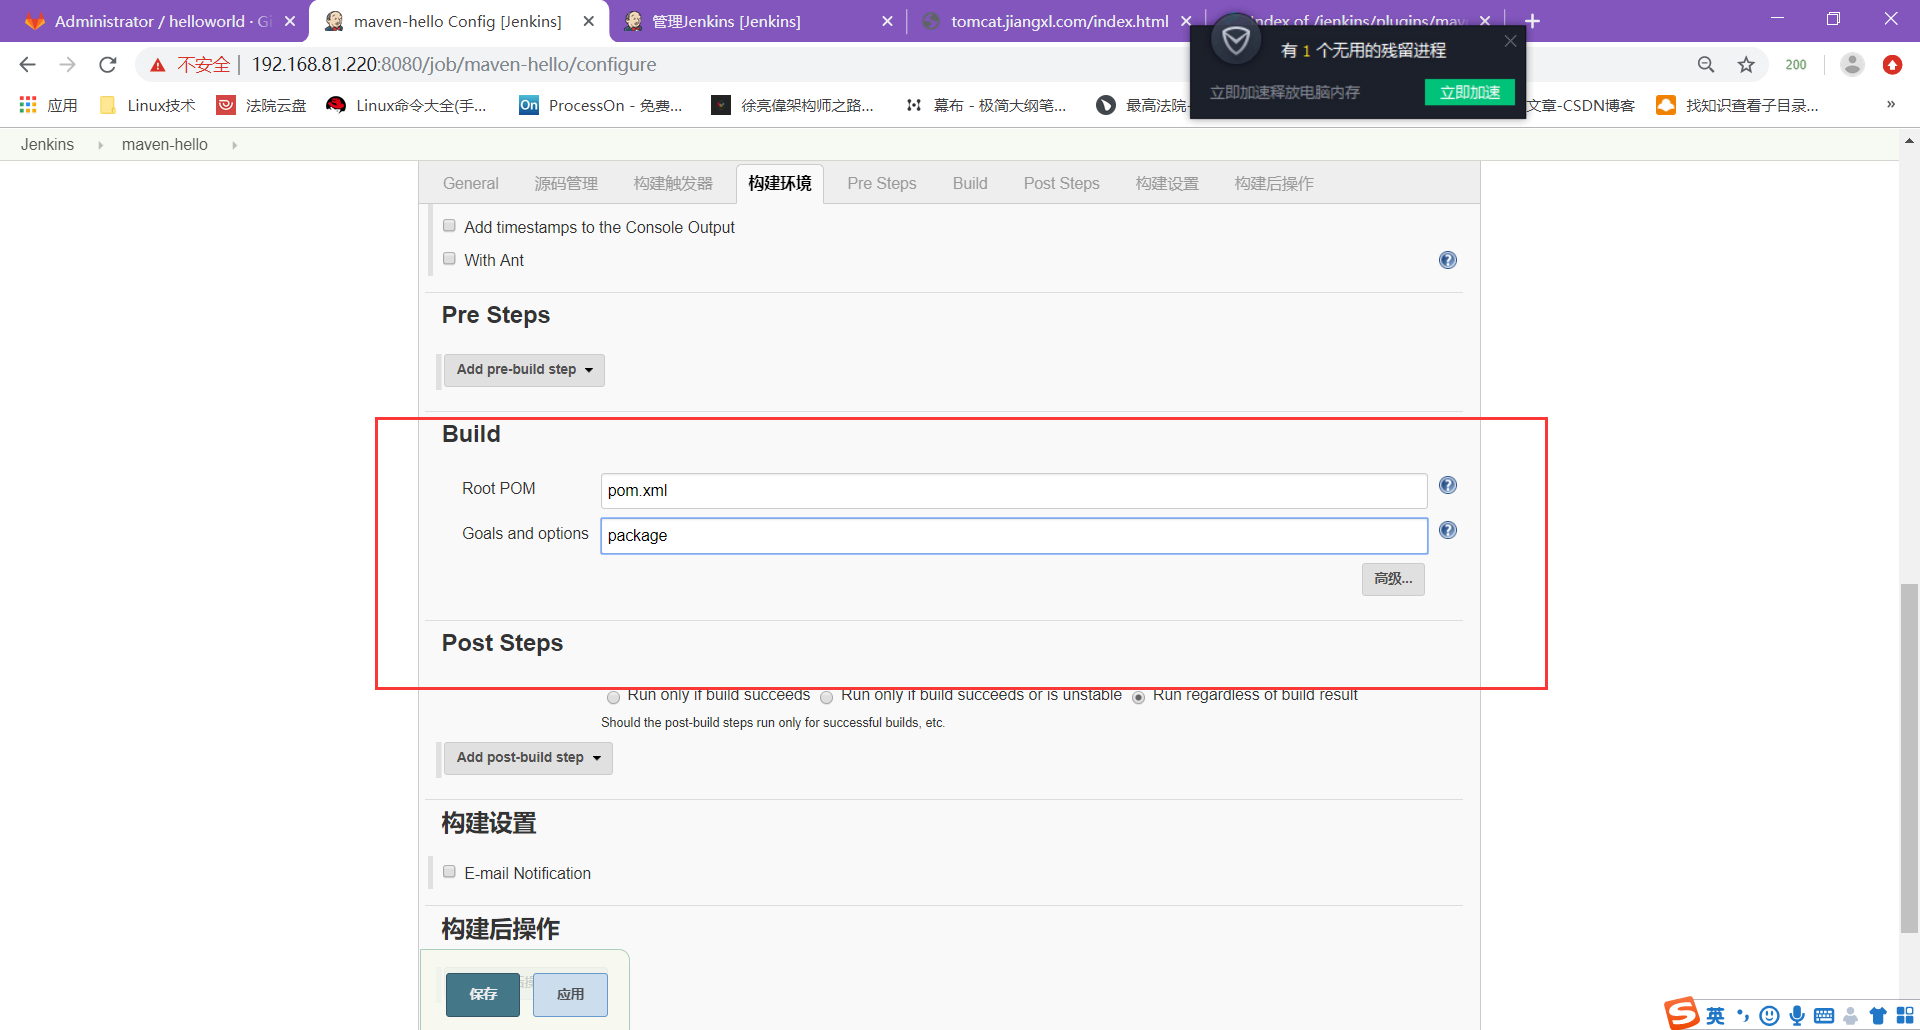Switch to the General tab
1920x1030 pixels.
(x=470, y=183)
